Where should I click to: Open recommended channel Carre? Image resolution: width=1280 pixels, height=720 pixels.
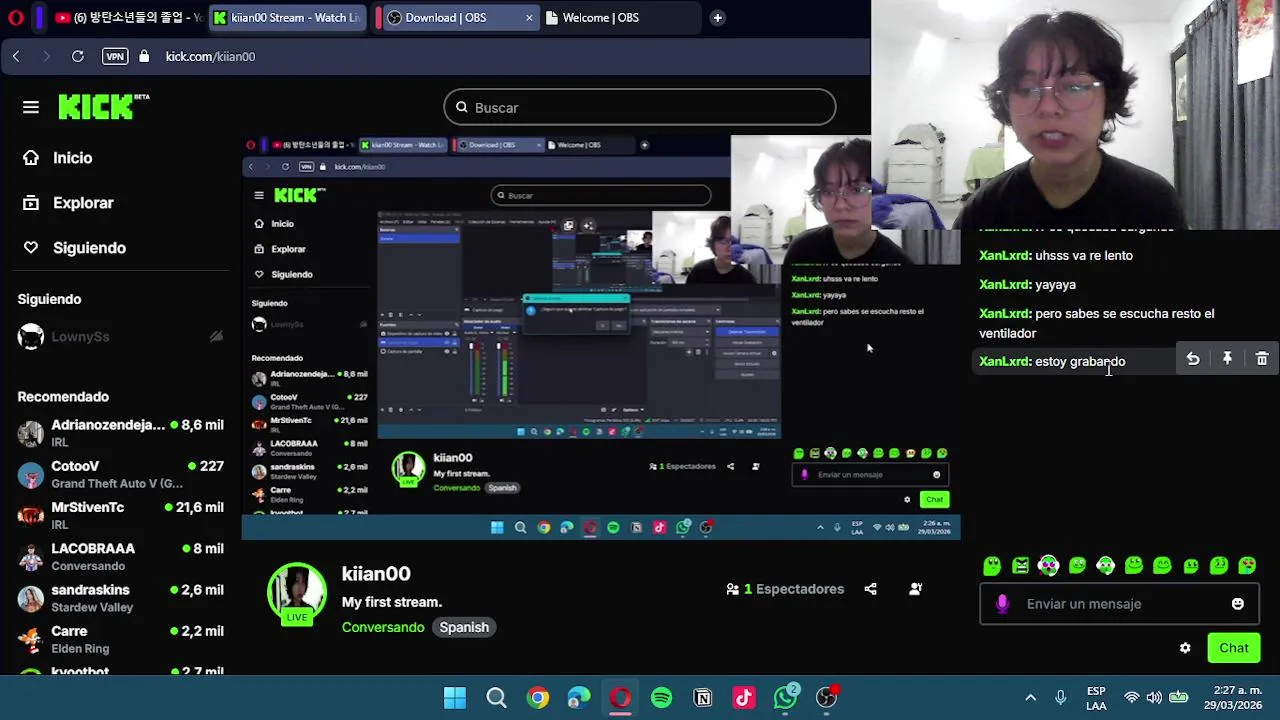pos(120,639)
